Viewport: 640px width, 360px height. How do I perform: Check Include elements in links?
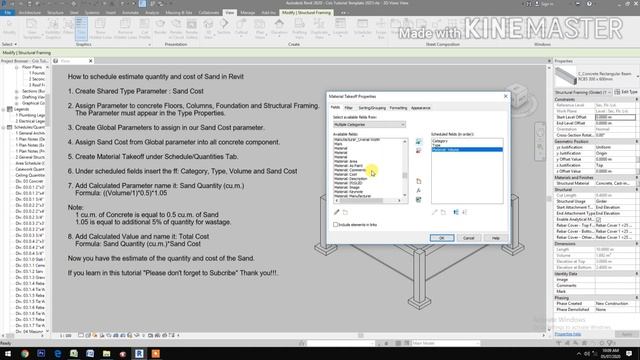[336, 224]
